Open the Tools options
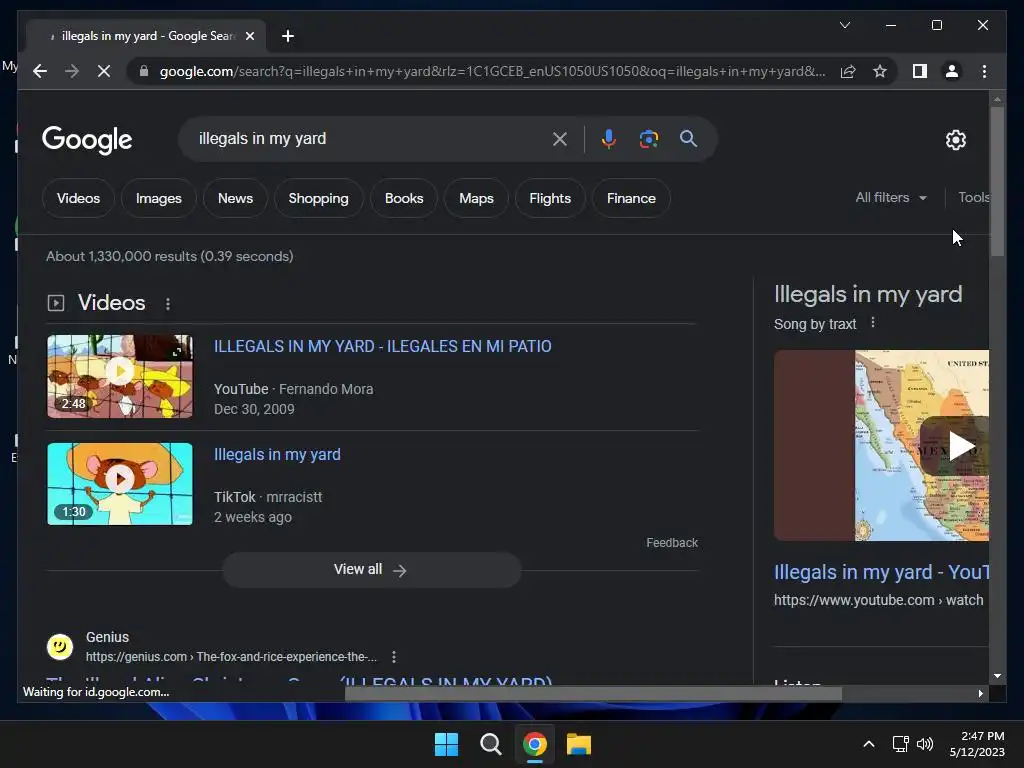Viewport: 1024px width, 768px height. tap(973, 197)
